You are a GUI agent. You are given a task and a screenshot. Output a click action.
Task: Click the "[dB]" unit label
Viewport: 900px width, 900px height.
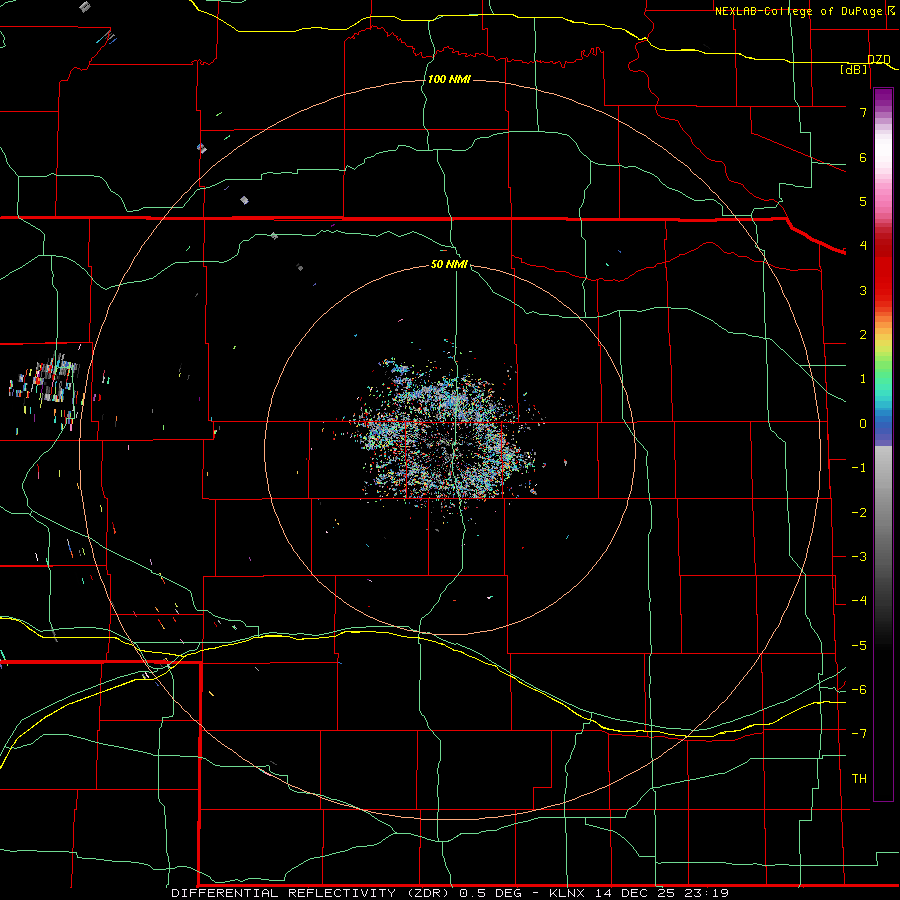(x=854, y=69)
